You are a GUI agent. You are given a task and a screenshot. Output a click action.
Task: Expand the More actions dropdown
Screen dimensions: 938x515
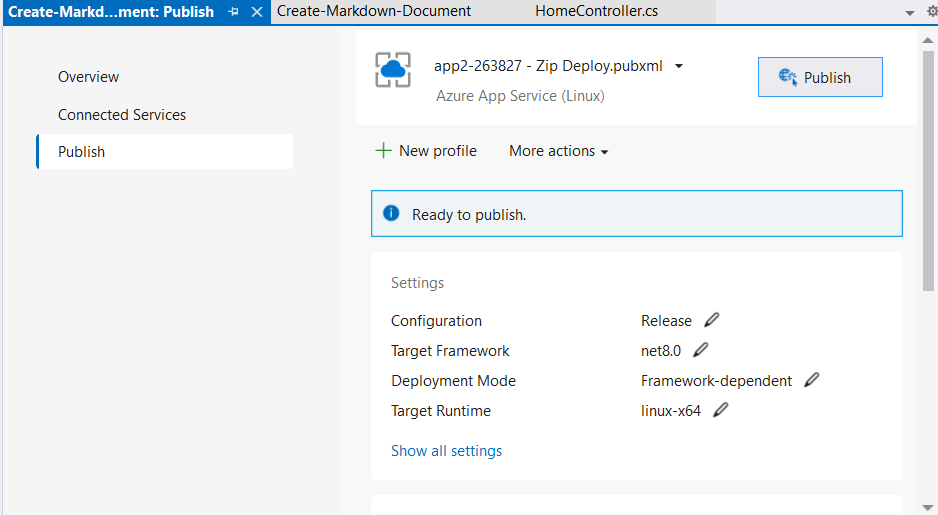tap(558, 151)
